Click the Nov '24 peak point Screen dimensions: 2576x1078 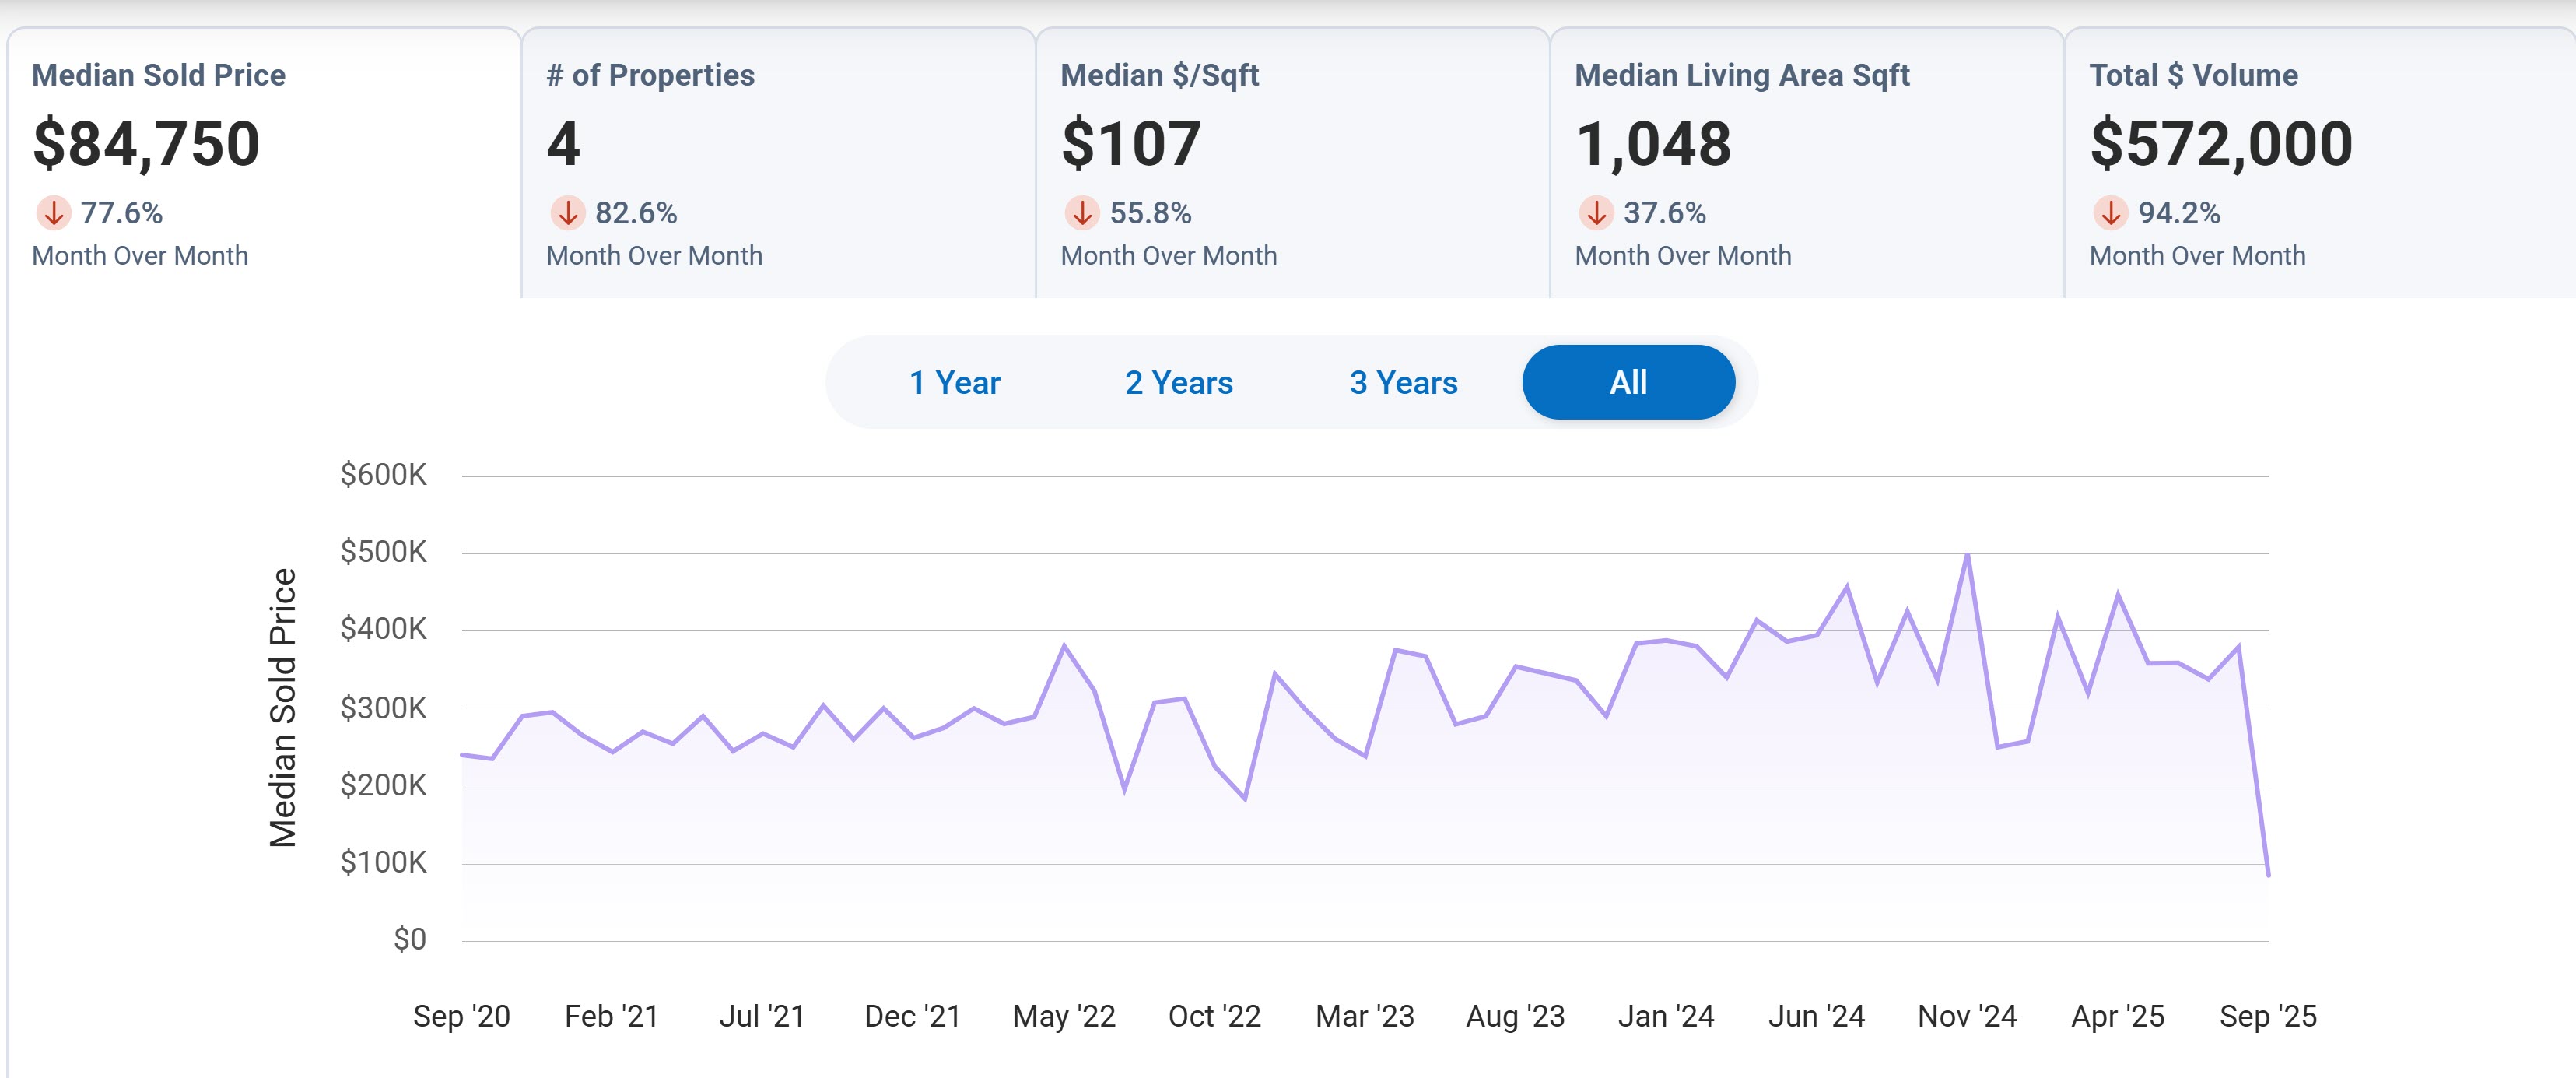click(x=1967, y=554)
